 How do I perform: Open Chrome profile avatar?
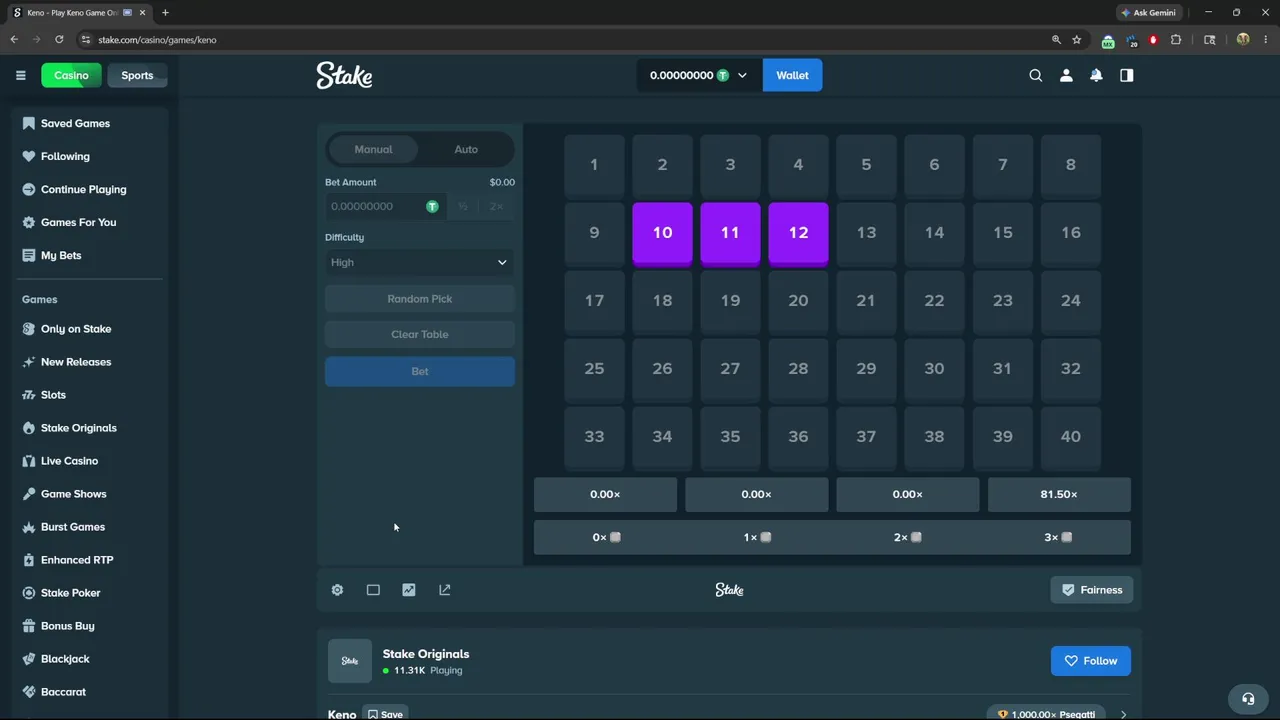[x=1243, y=40]
